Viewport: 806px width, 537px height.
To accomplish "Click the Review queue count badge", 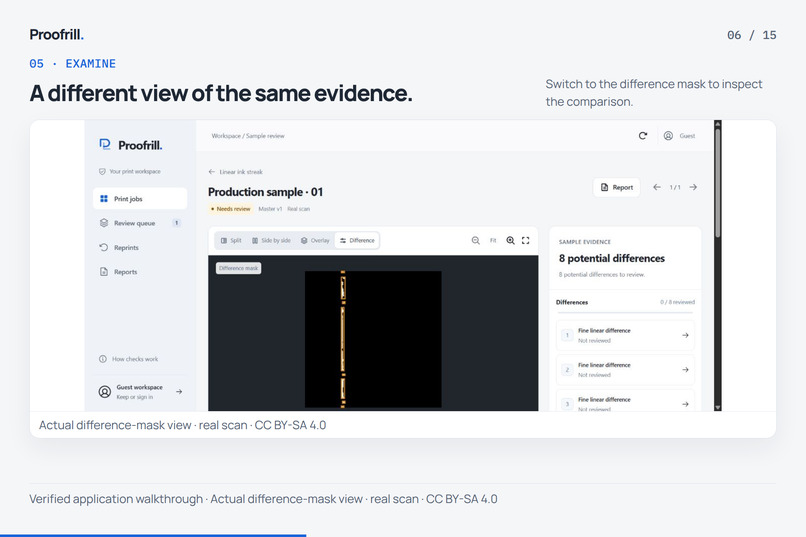I will click(176, 223).
